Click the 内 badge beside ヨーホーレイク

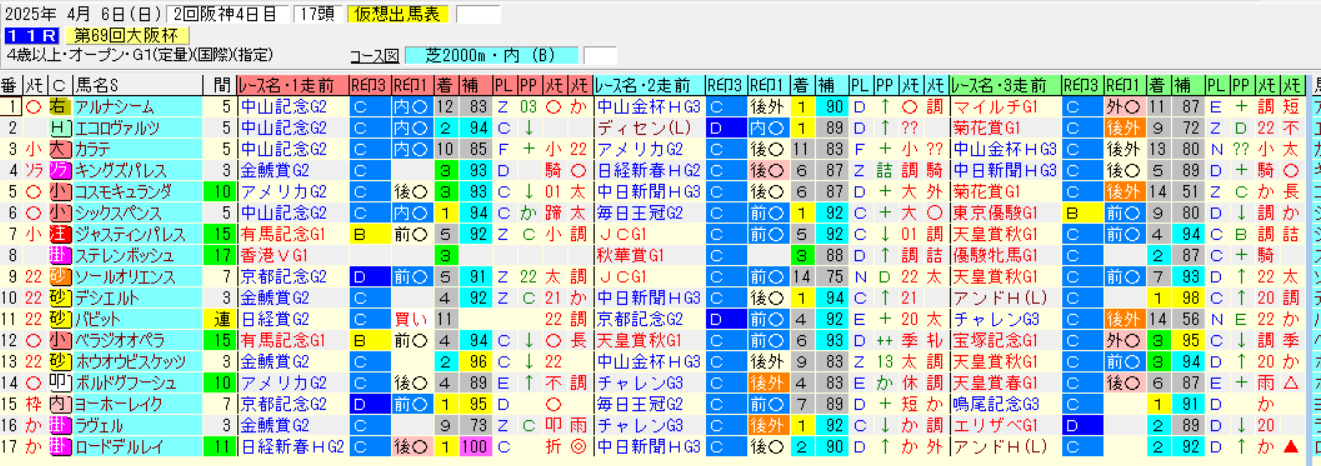click(x=59, y=404)
